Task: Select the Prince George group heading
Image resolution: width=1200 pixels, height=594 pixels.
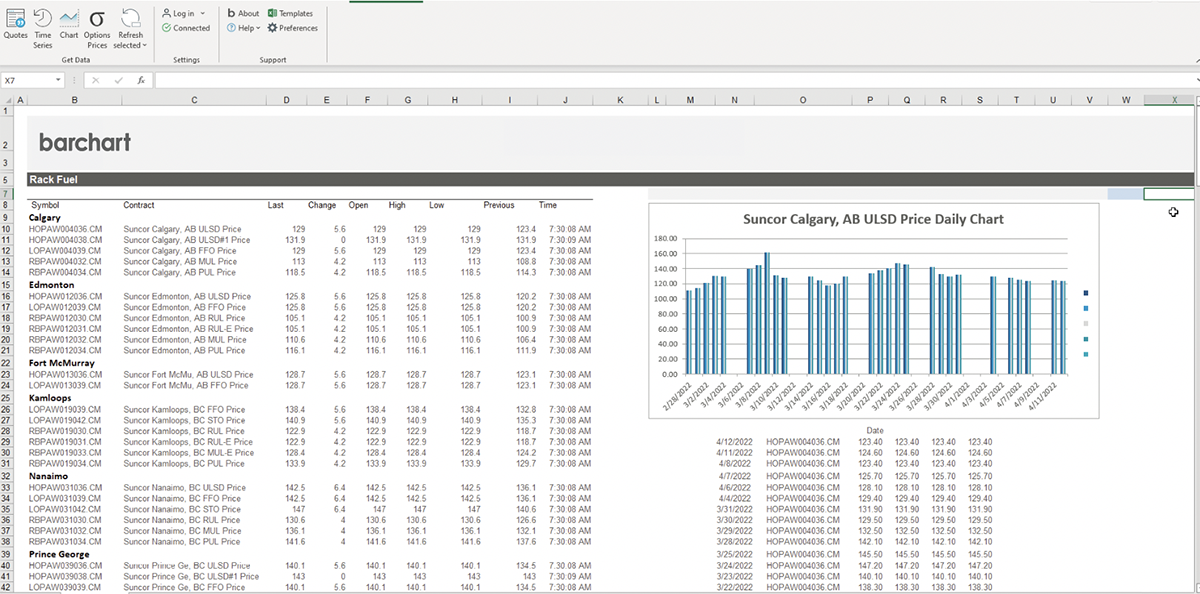Action: [x=59, y=554]
